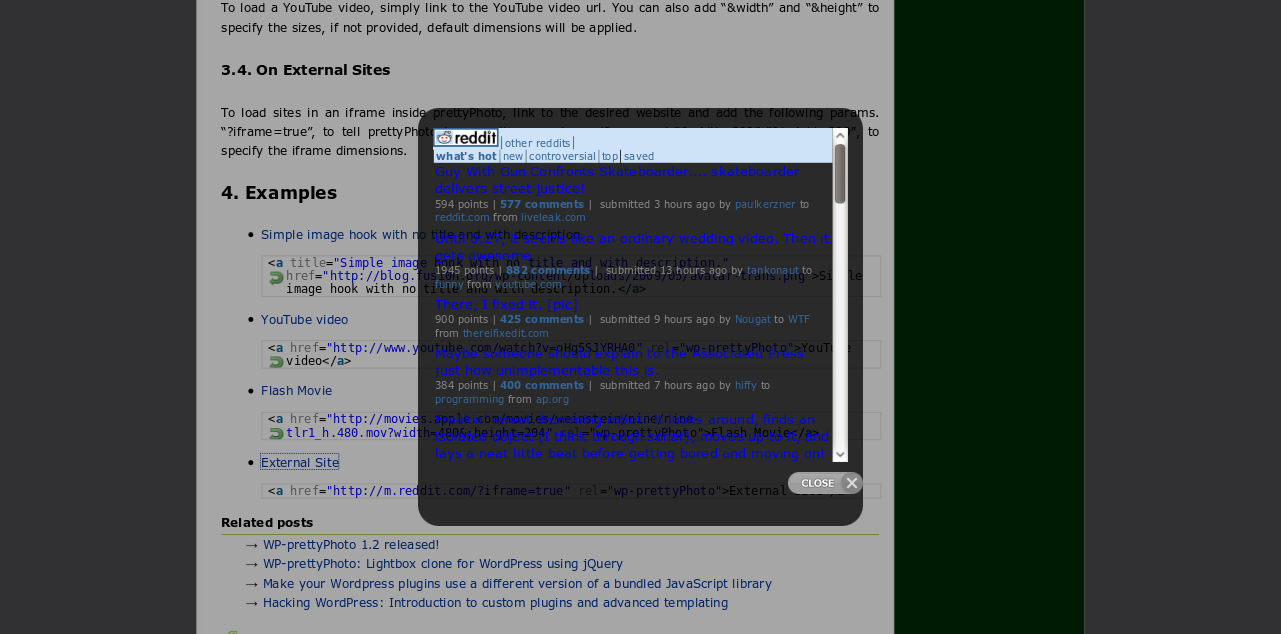Open the liveleak.com source link
Viewport: 1281px width, 634px height.
553,217
